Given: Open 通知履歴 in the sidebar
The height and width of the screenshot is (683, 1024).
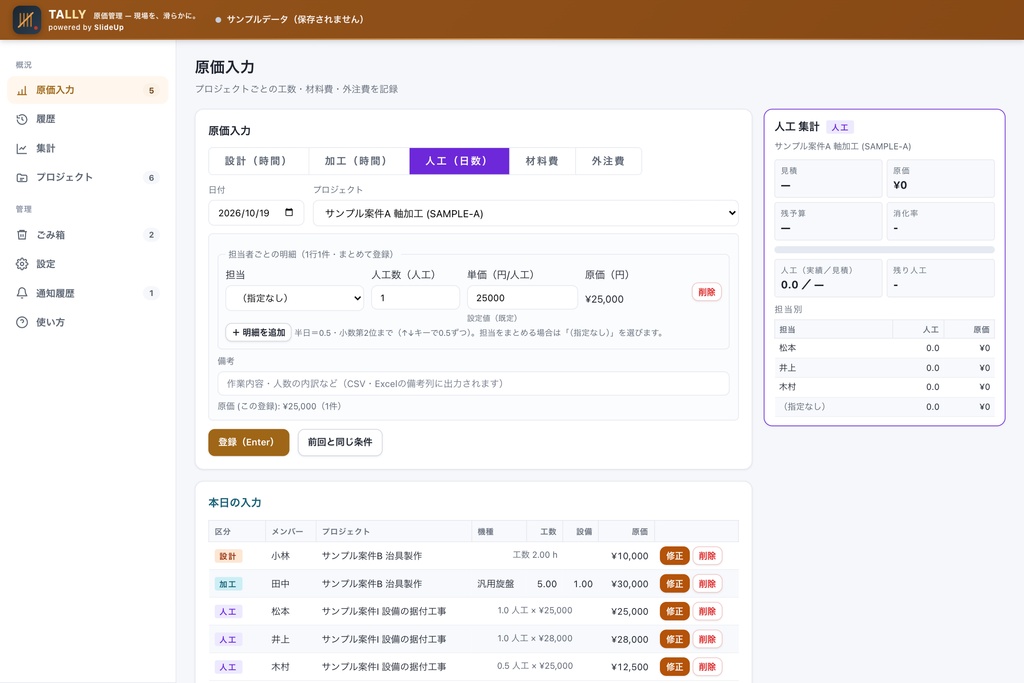Looking at the screenshot, I should tap(88, 293).
